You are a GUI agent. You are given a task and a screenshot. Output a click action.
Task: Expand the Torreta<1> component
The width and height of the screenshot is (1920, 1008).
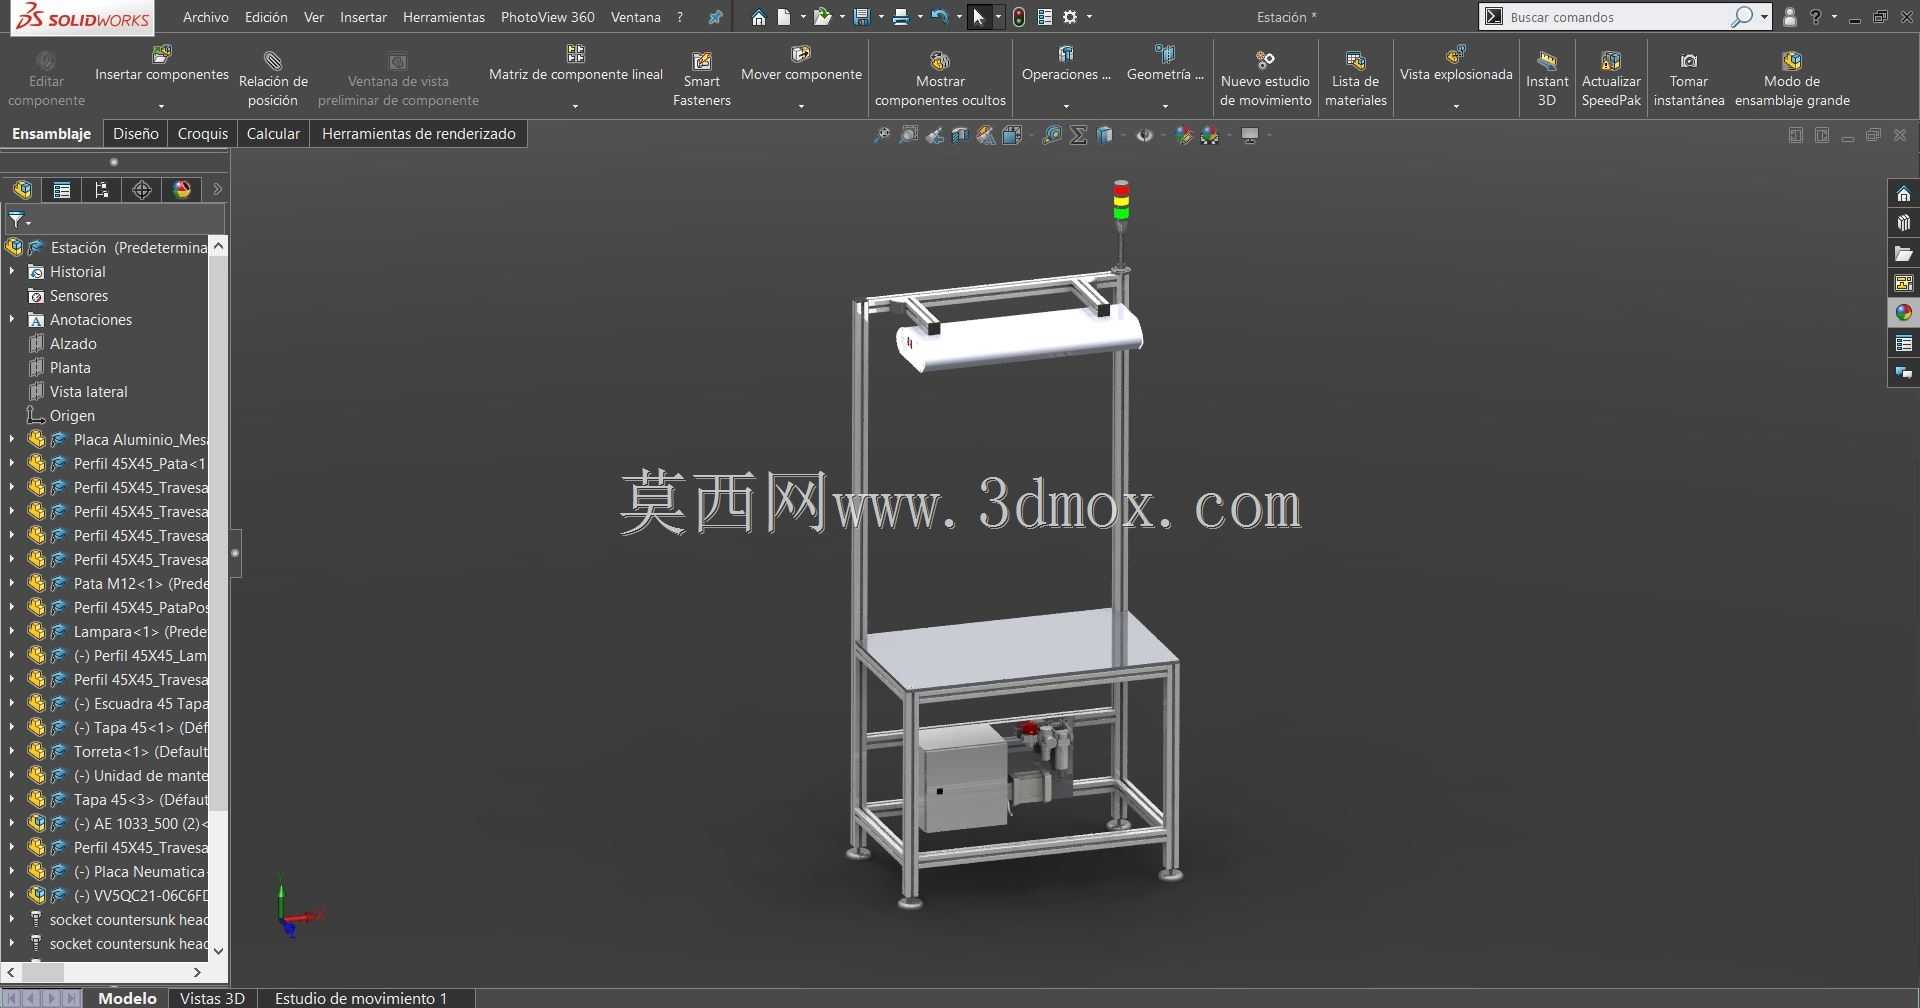tap(12, 751)
